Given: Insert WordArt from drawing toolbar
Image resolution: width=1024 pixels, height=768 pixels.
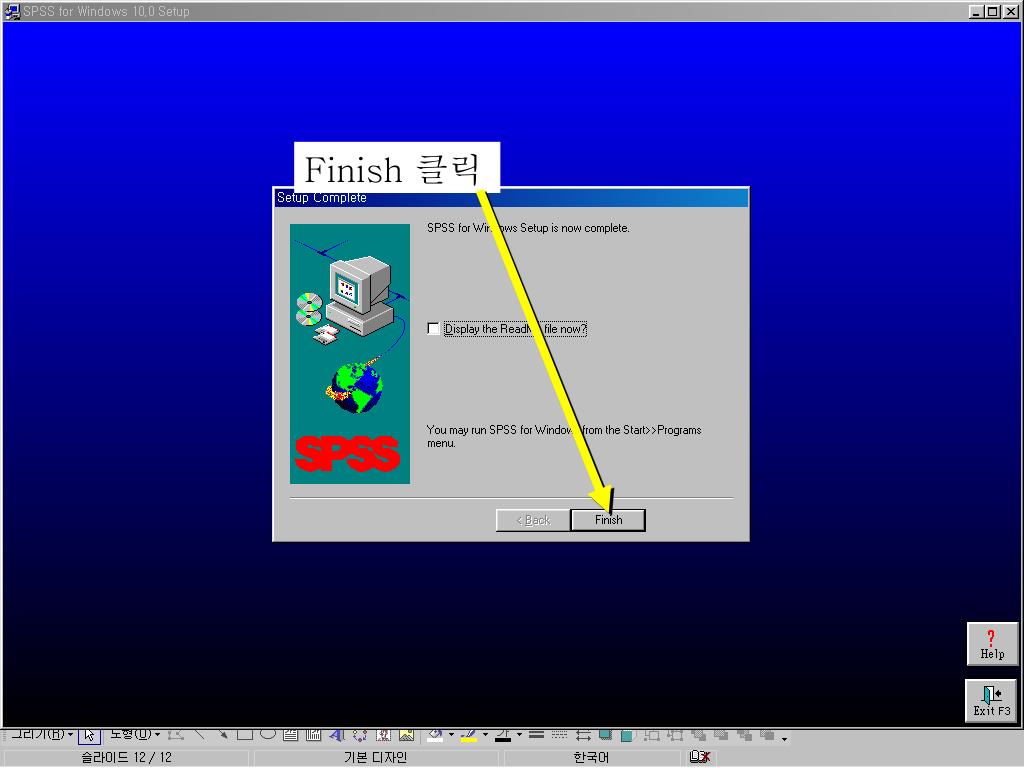Looking at the screenshot, I should pos(336,735).
